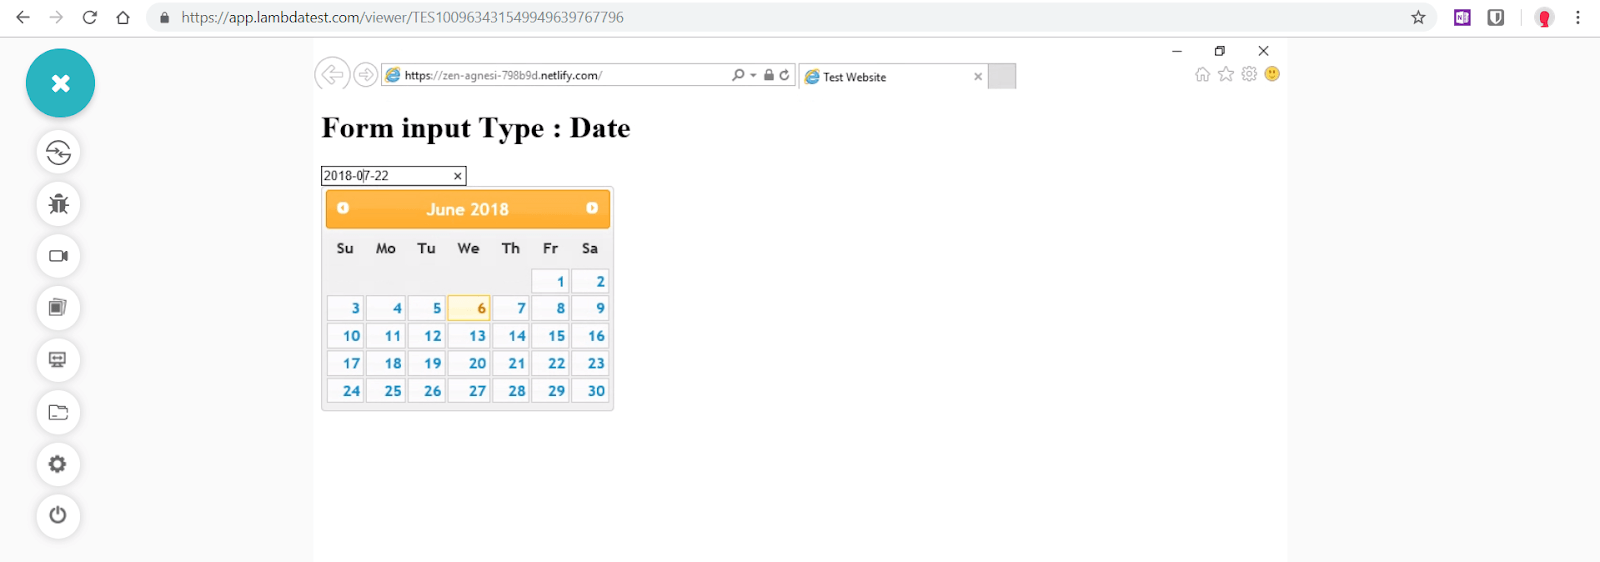Viewport: 1600px width, 562px height.
Task: Open IE tools gear icon
Action: 1249,74
